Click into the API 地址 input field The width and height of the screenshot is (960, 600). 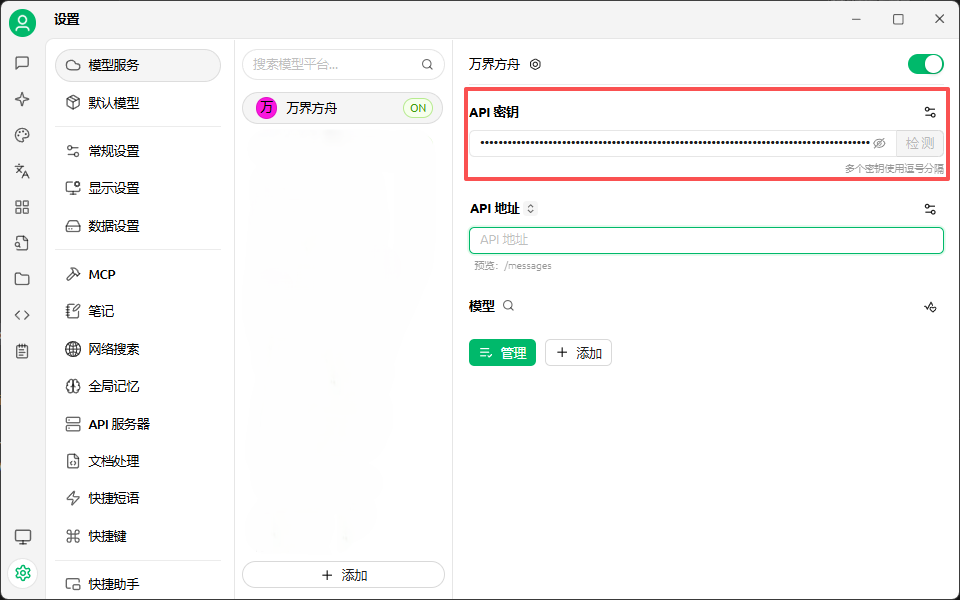[x=706, y=240]
